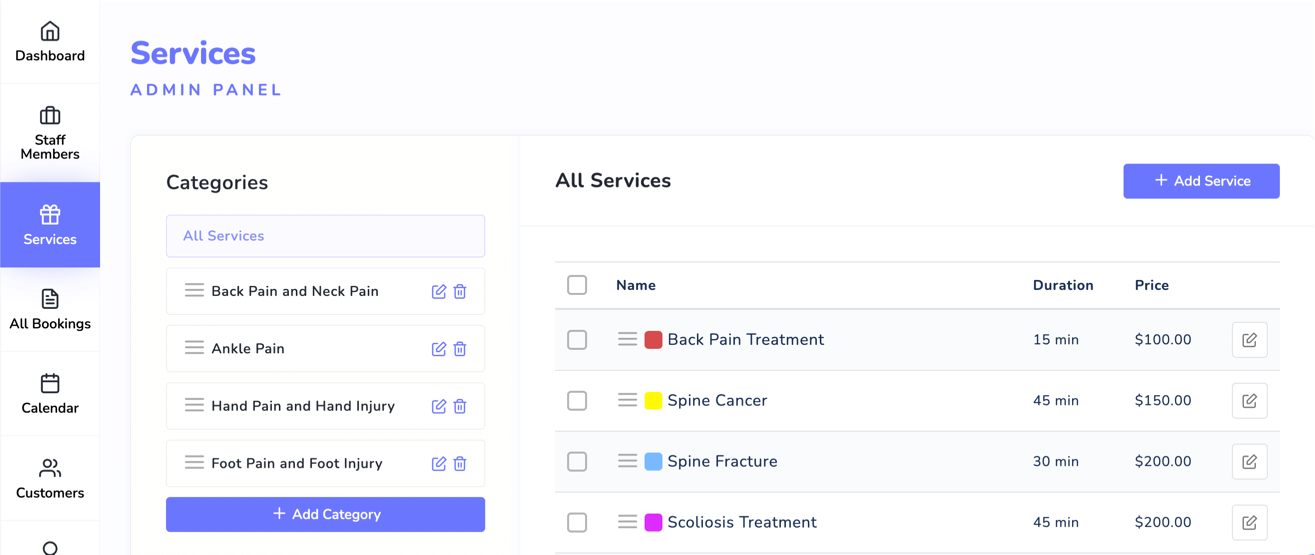Click the reorder handle for Ankle Pain category

pos(194,348)
